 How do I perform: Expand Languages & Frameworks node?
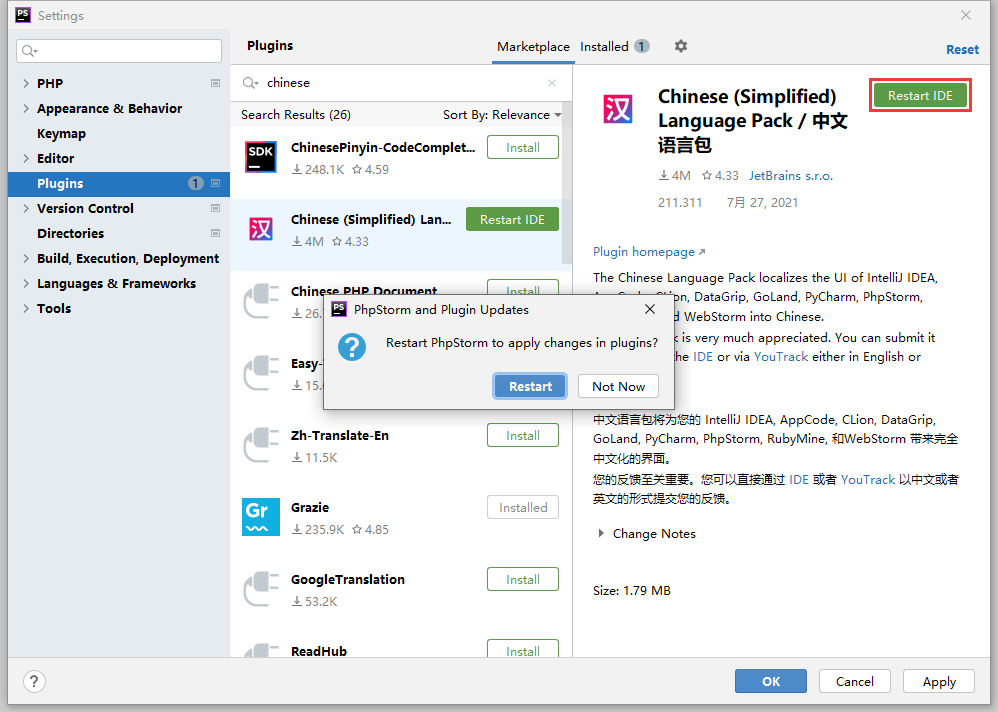coord(26,283)
